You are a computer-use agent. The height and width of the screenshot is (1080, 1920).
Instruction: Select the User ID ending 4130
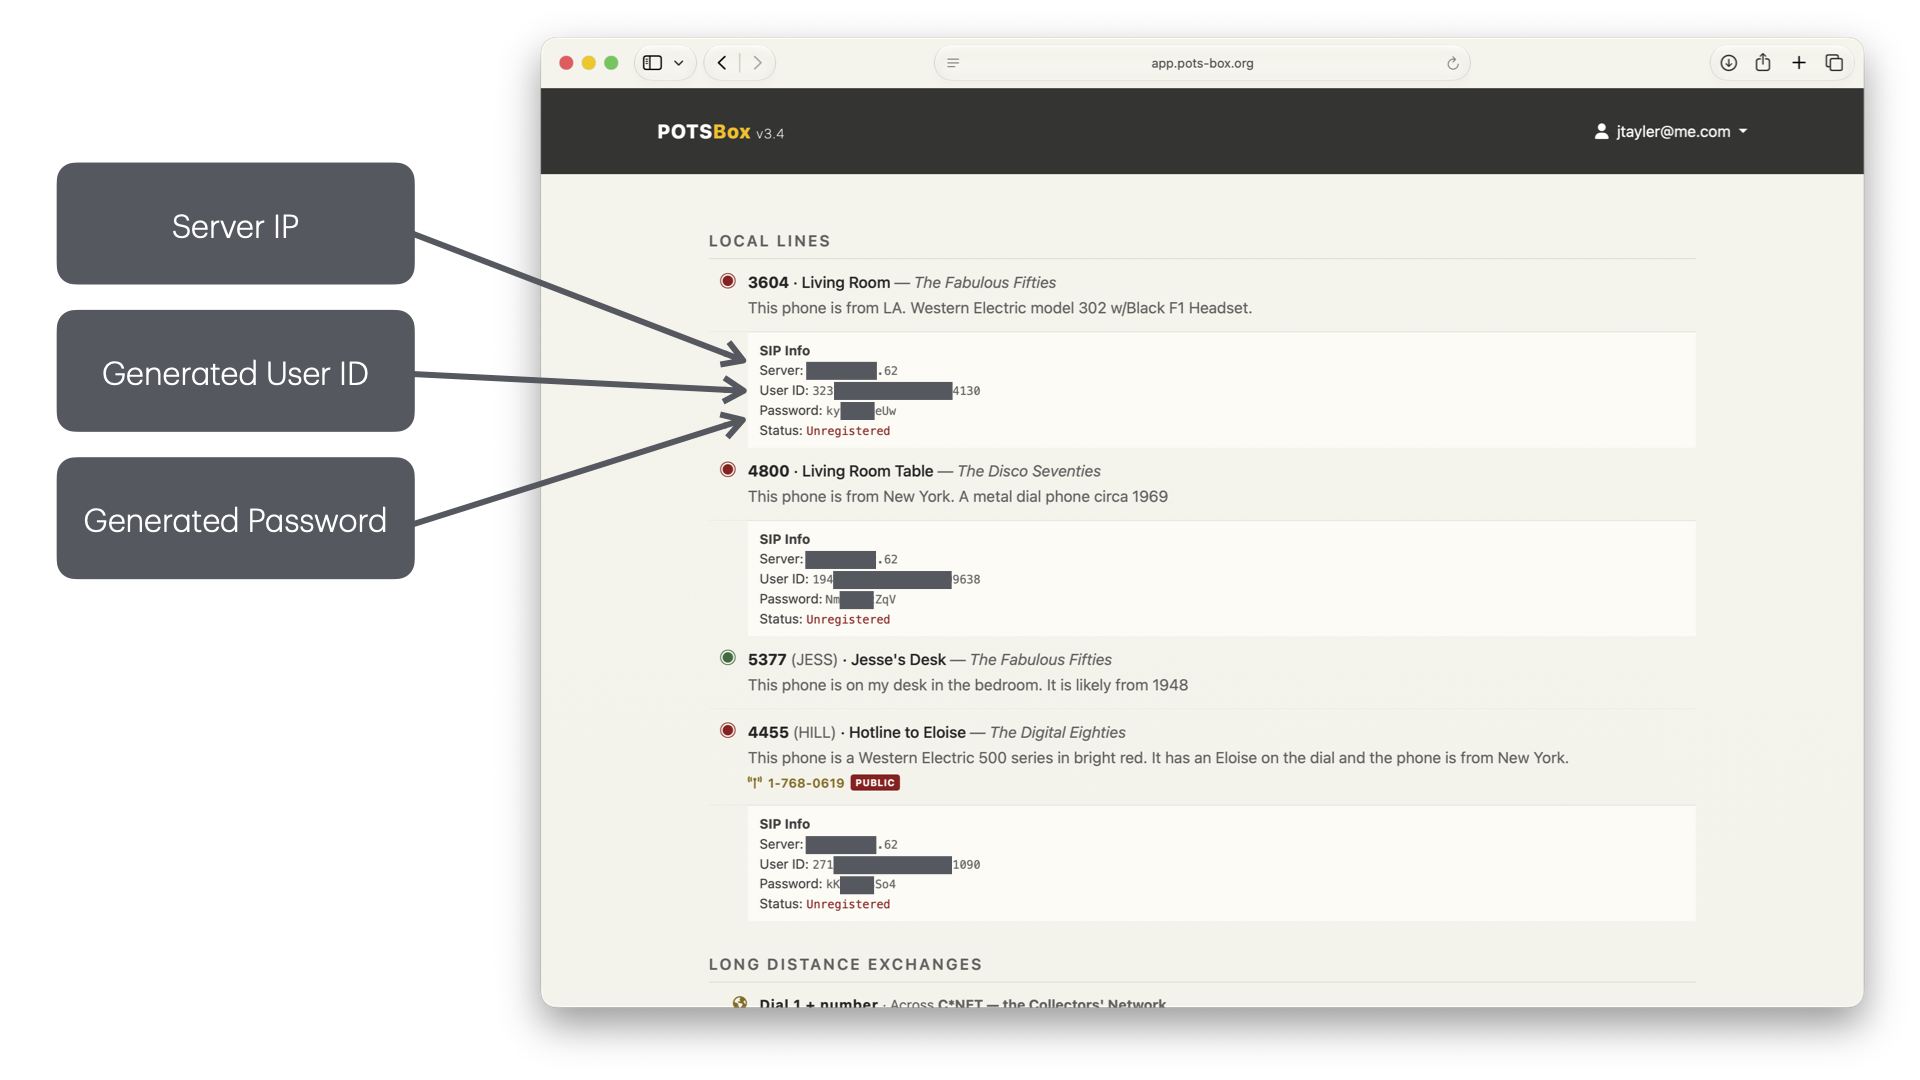click(x=896, y=391)
